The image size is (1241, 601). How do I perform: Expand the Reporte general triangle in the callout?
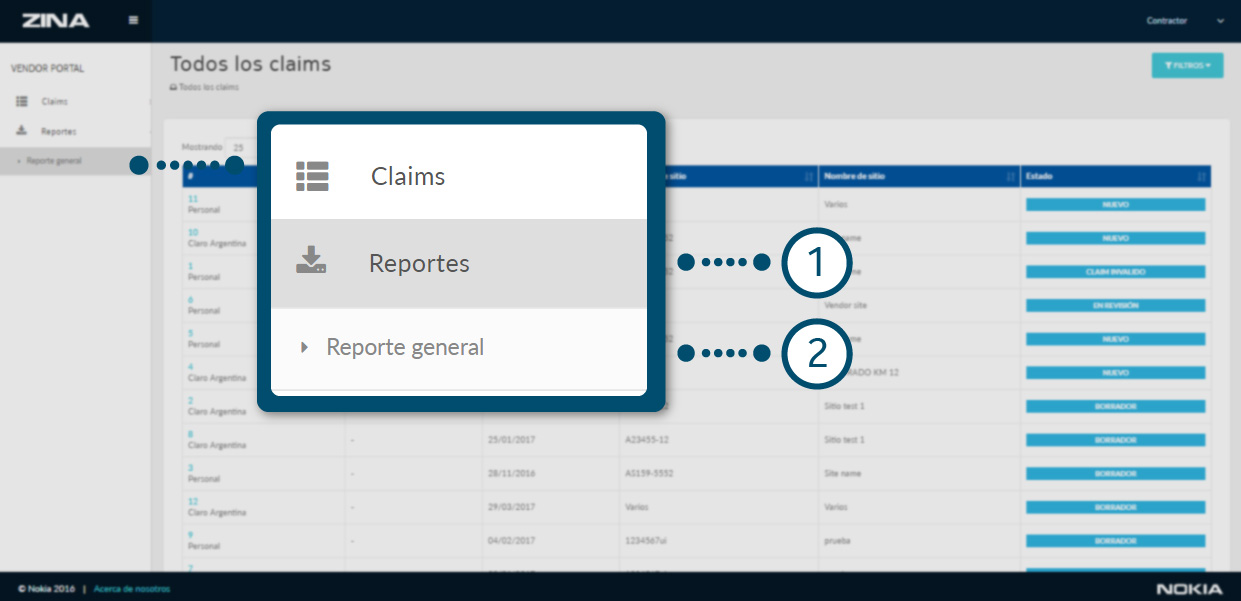point(305,348)
